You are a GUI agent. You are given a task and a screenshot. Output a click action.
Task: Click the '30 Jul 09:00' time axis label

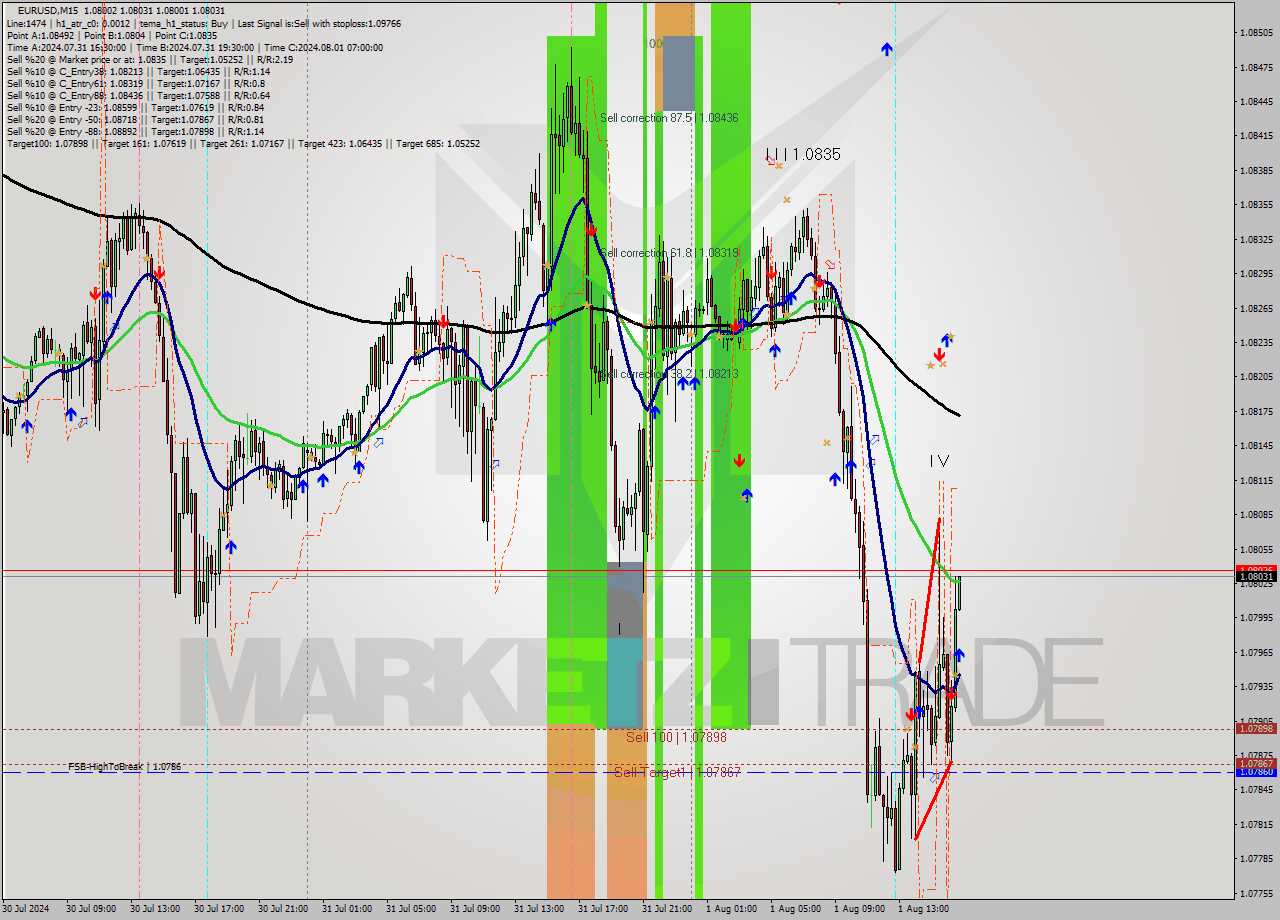click(x=91, y=909)
